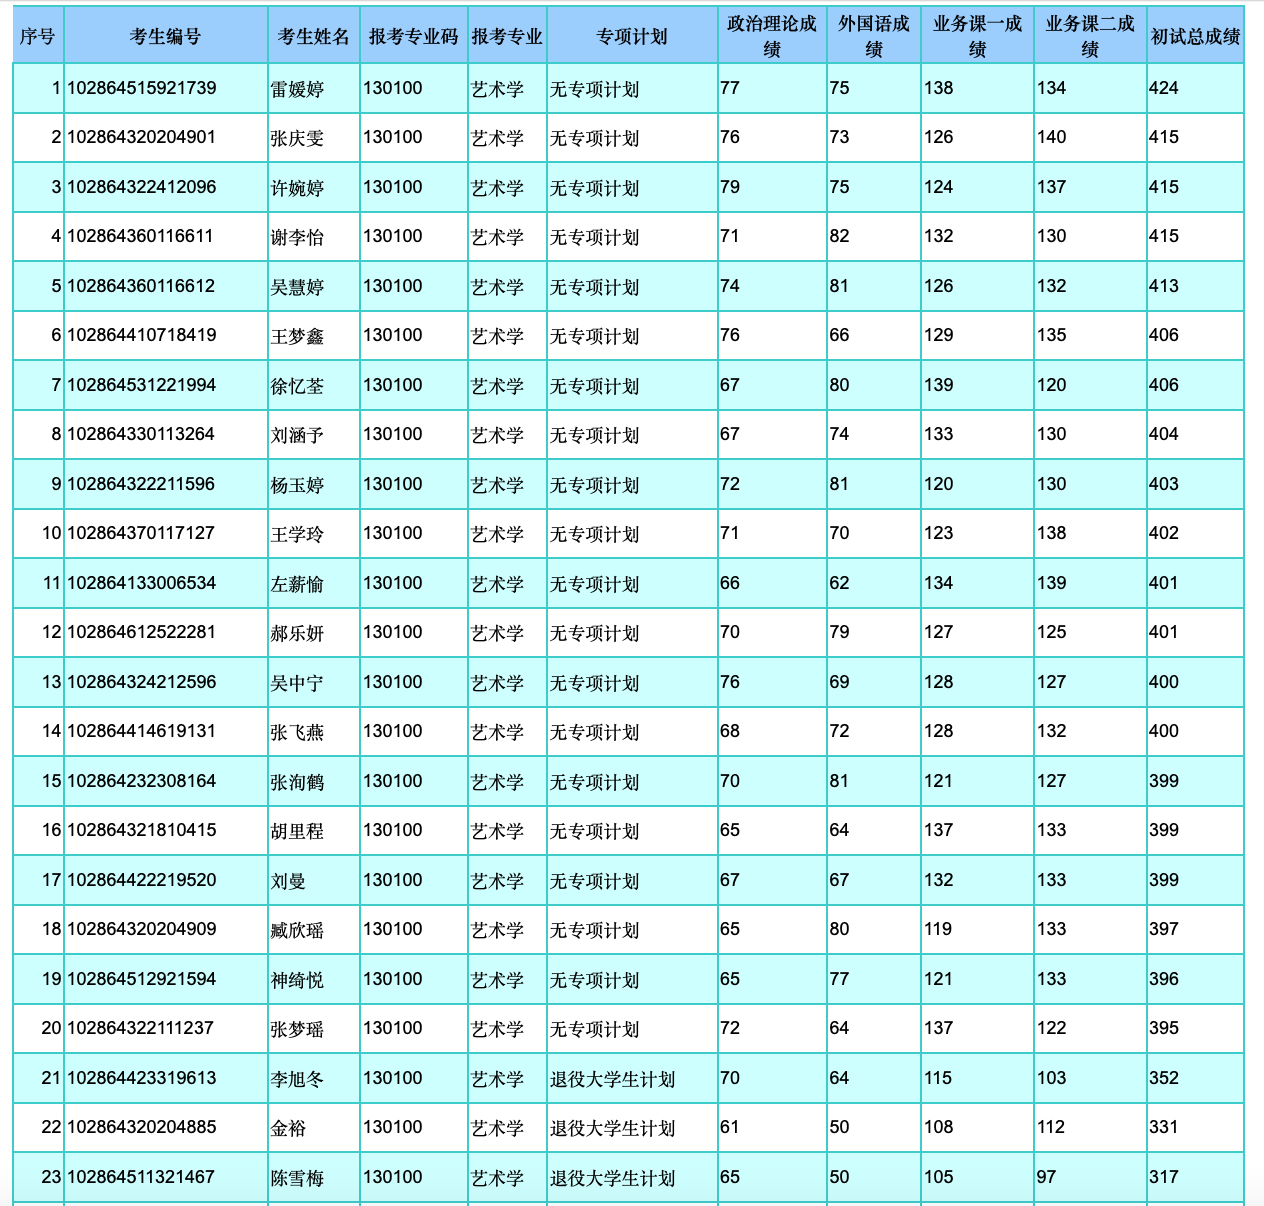The height and width of the screenshot is (1206, 1264).
Task: Click 退役大学生计划 in 李旭冬's row
Action: 612,1079
